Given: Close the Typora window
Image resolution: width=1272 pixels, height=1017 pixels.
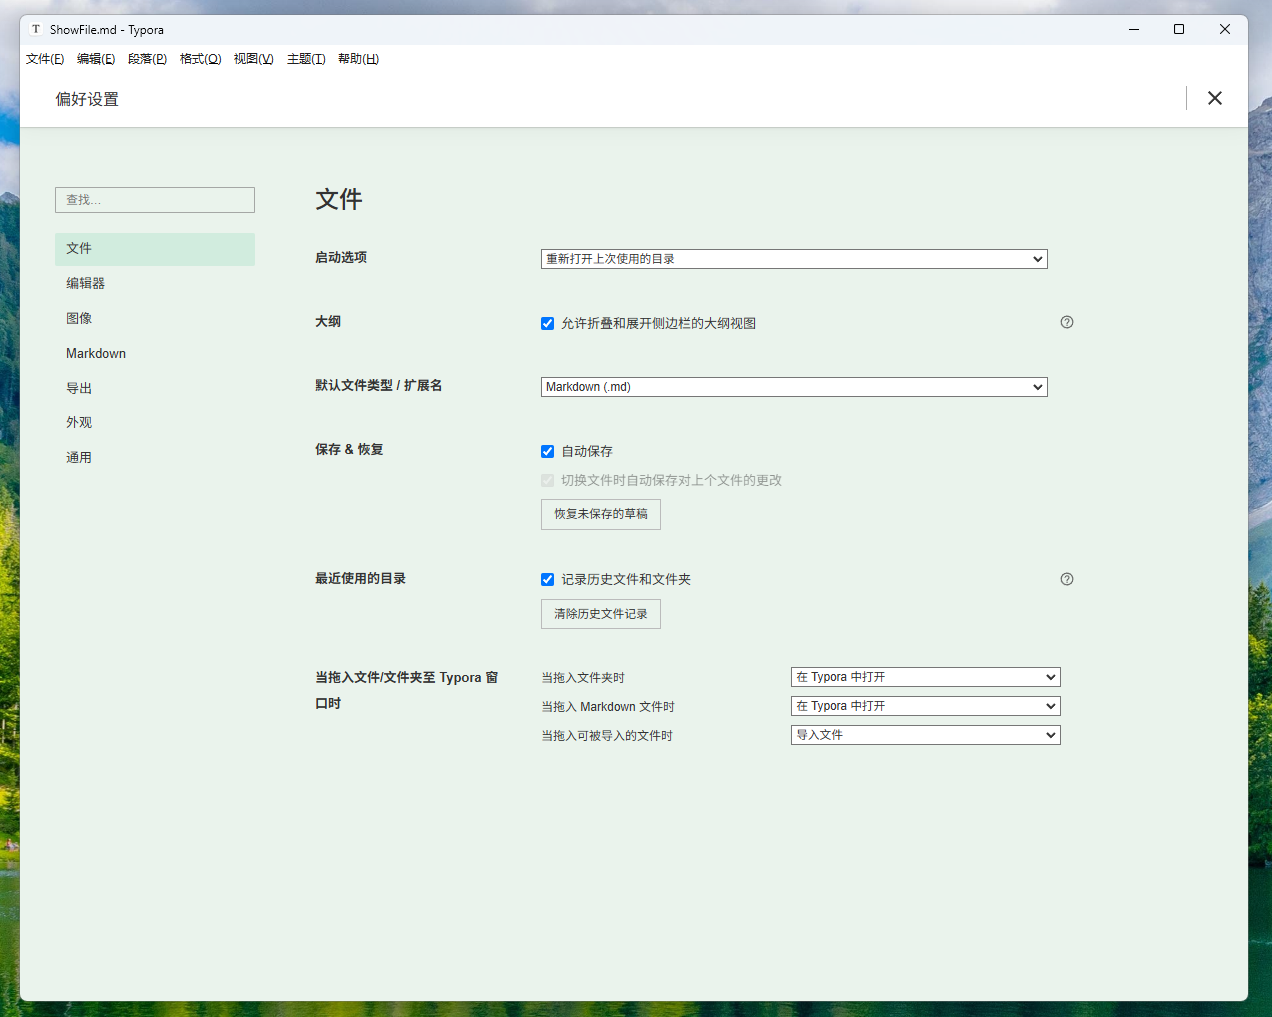Looking at the screenshot, I should (x=1225, y=29).
